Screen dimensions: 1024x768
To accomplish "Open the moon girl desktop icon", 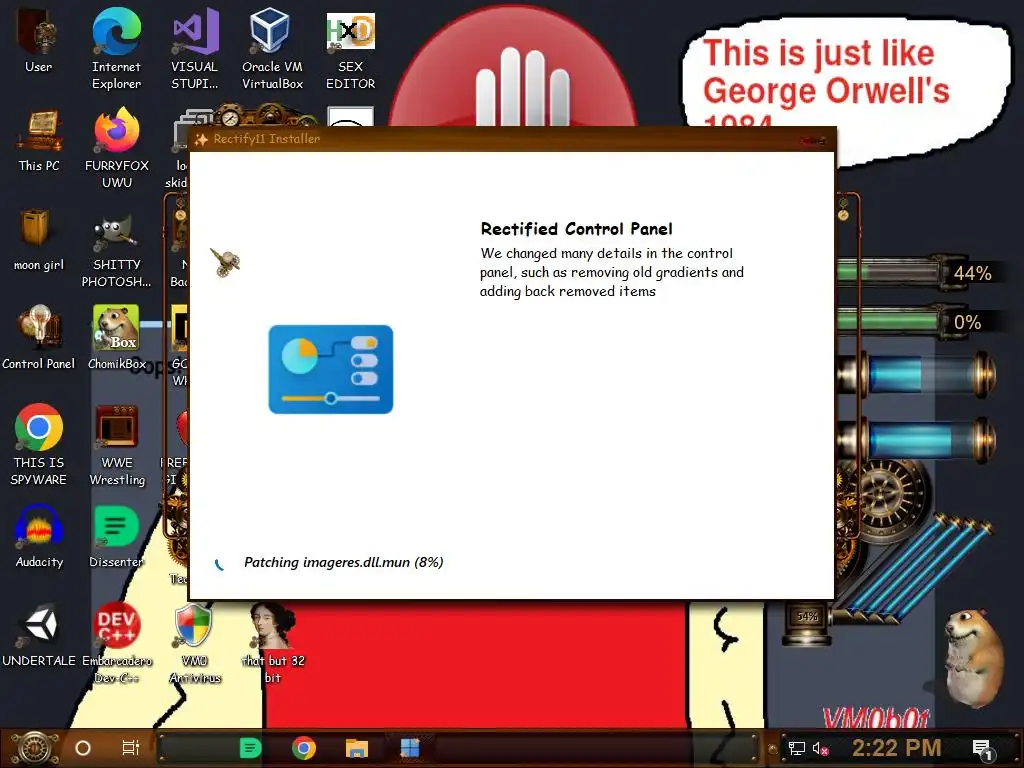I will 39,239.
